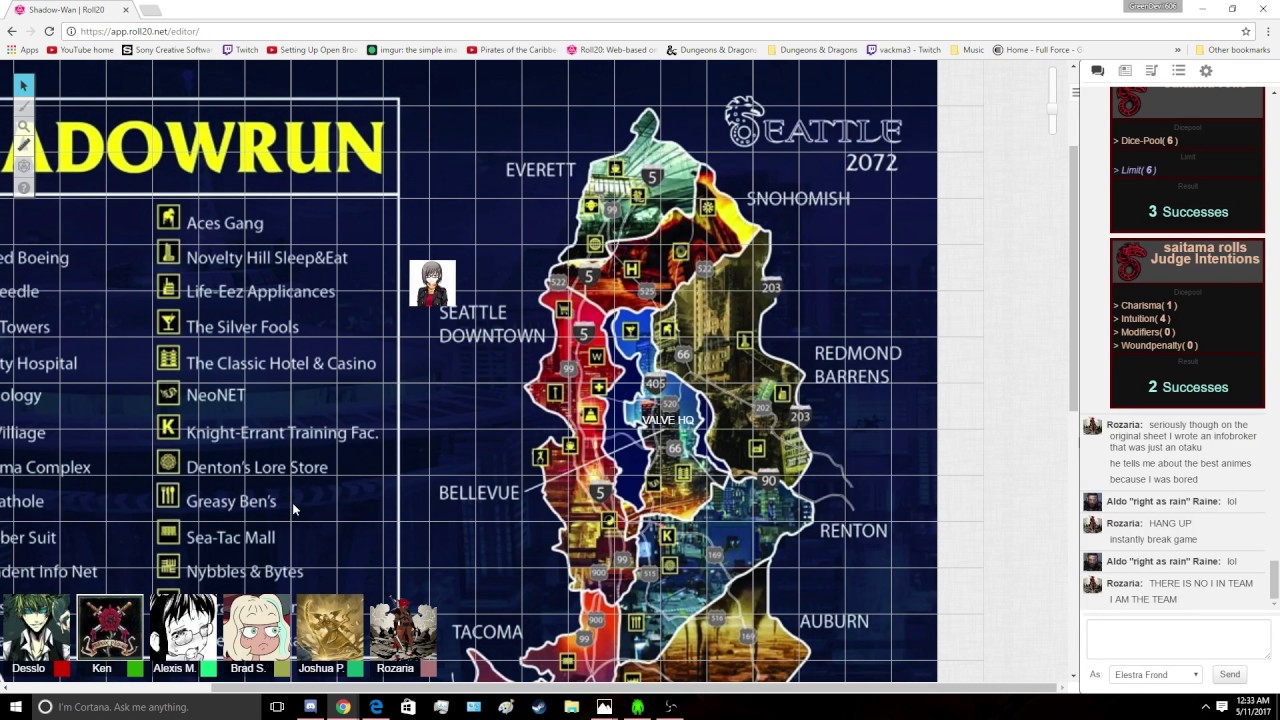This screenshot has height=720, width=1280.
Task: Click Ken's green color swatch
Action: point(135,668)
